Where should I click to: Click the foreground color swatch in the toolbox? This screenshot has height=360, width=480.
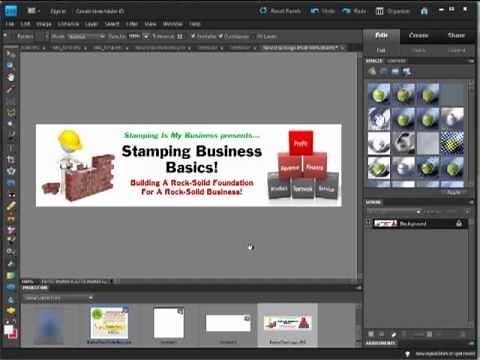click(8, 329)
